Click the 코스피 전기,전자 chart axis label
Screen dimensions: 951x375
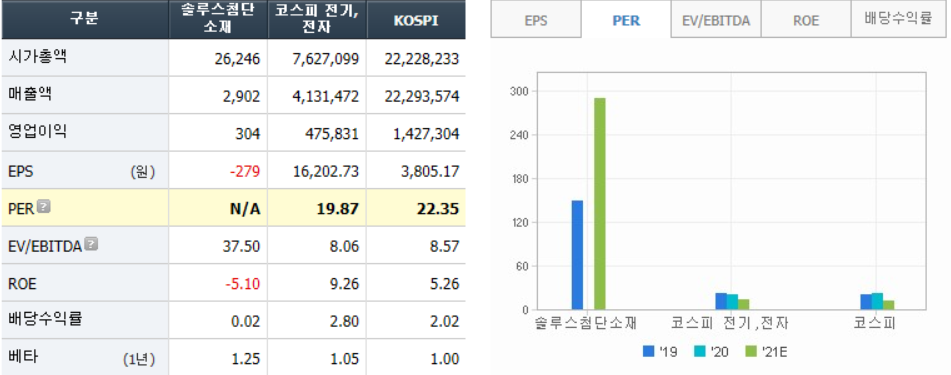pos(730,323)
